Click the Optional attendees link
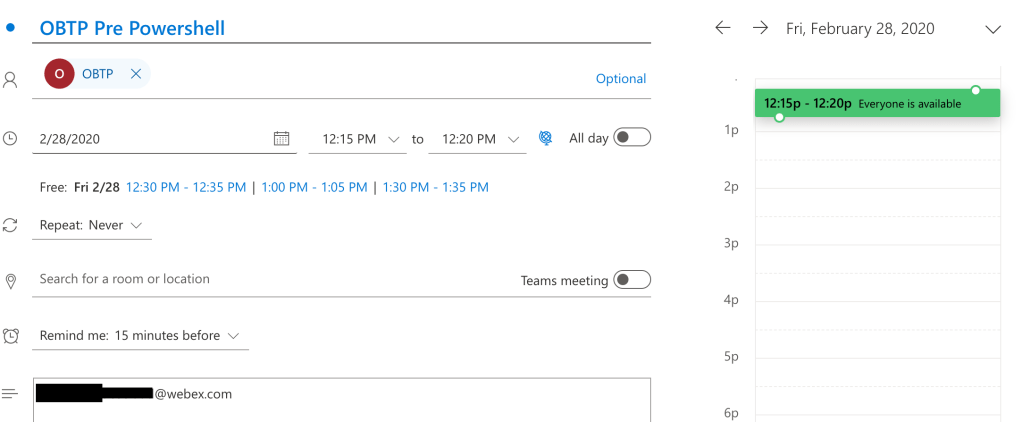1022x422 pixels. (x=621, y=79)
